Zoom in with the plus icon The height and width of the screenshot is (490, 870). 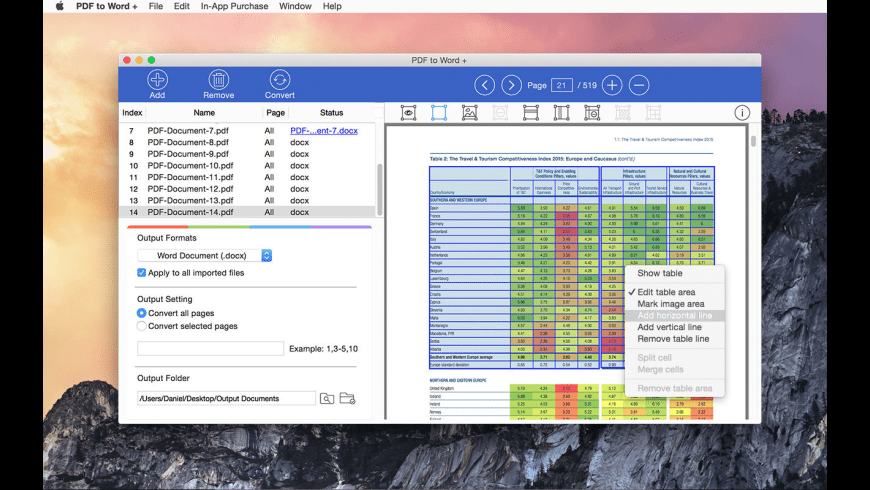611,85
